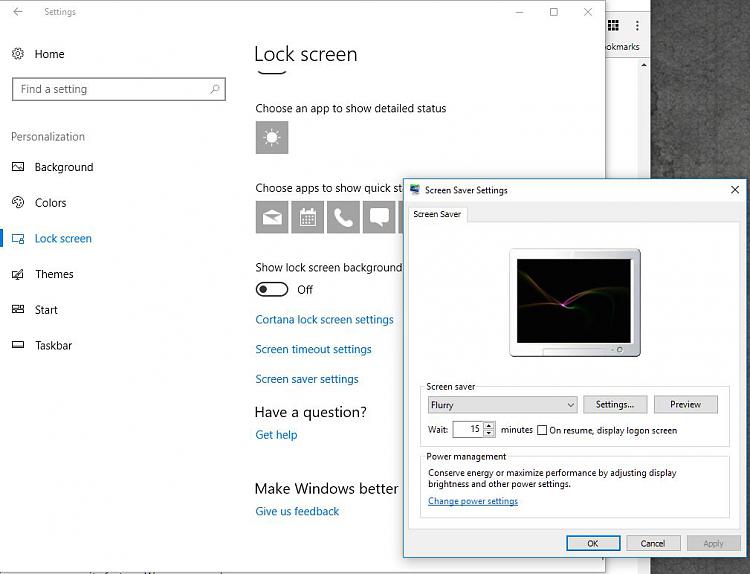Viewport: 750px width, 574px height.
Task: Click the Taskbar icon in sidebar
Action: 18,345
